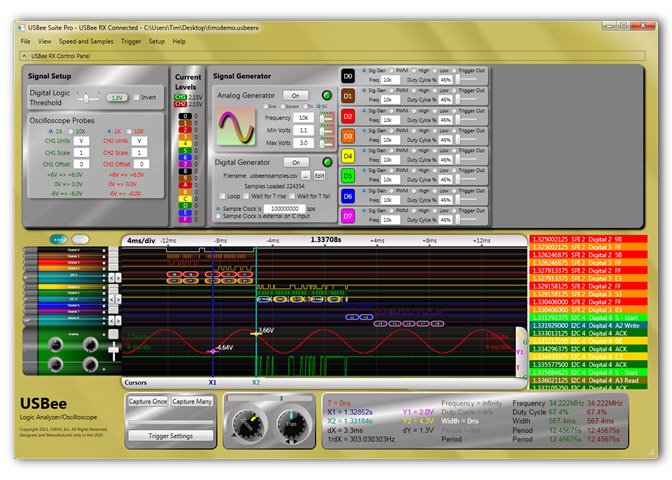The image size is (672, 480).
Task: Open the View menu
Action: click(44, 41)
